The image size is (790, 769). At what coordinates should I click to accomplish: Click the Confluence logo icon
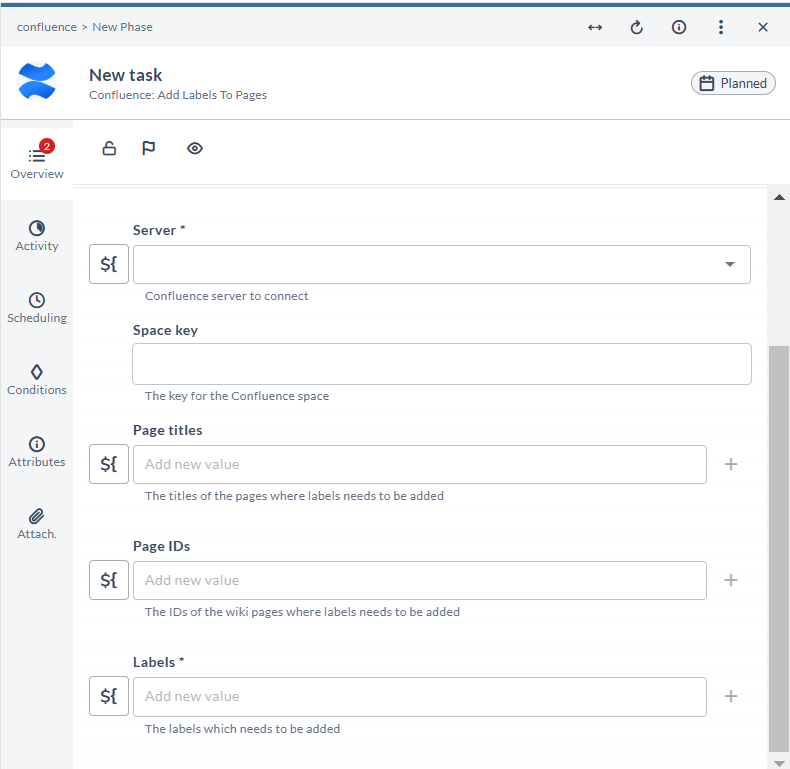[x=37, y=82]
